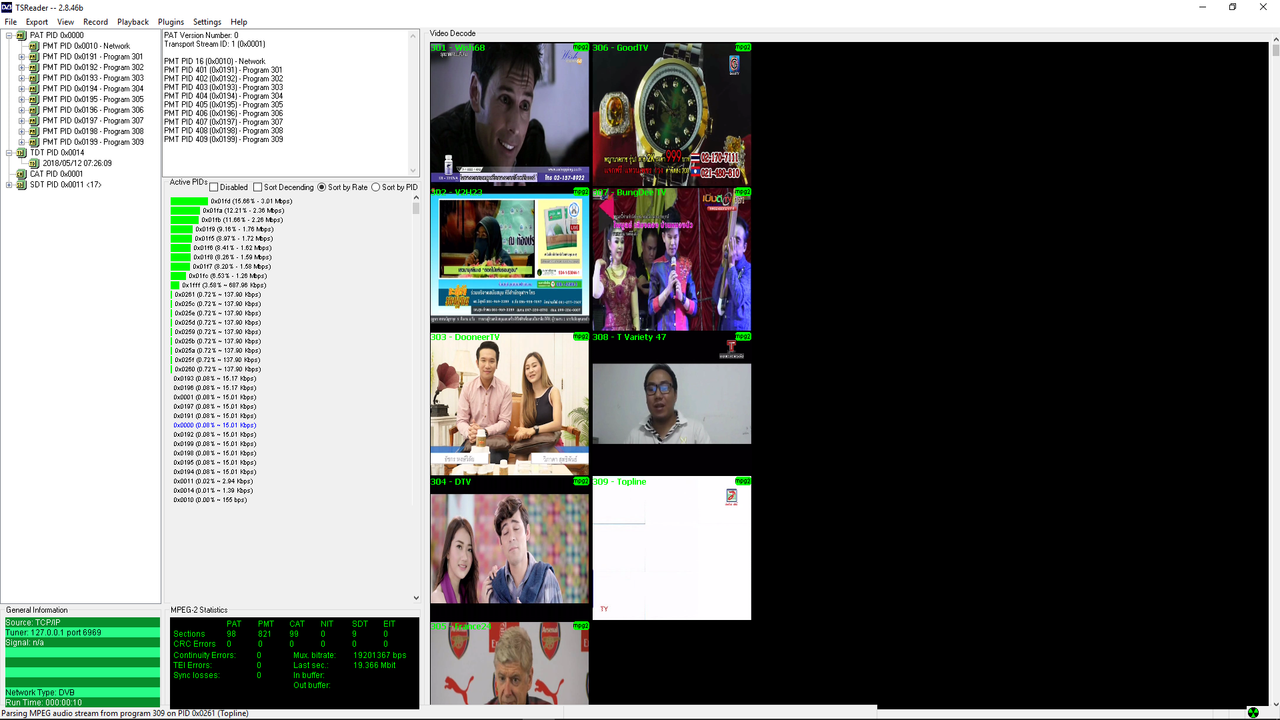Screen dimensions: 1280x720
Task: Select the 309 Topline video thumbnail
Action: pos(671,549)
